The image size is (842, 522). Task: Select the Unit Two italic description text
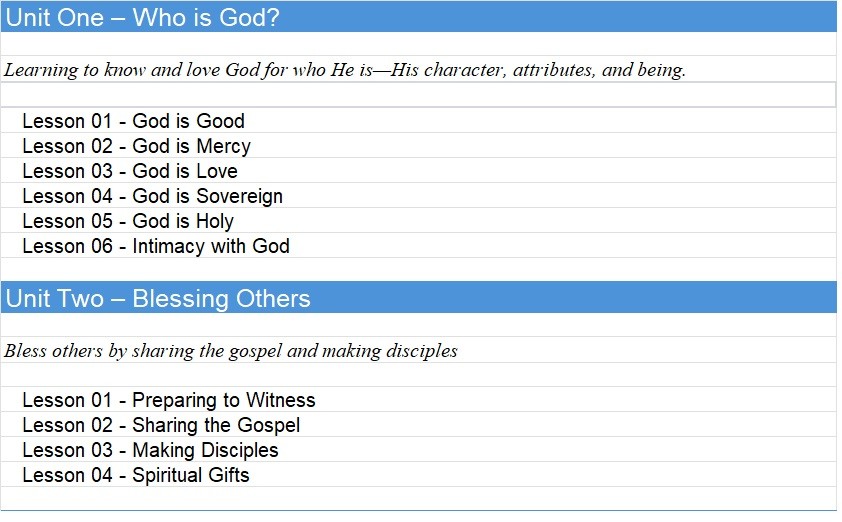click(231, 351)
